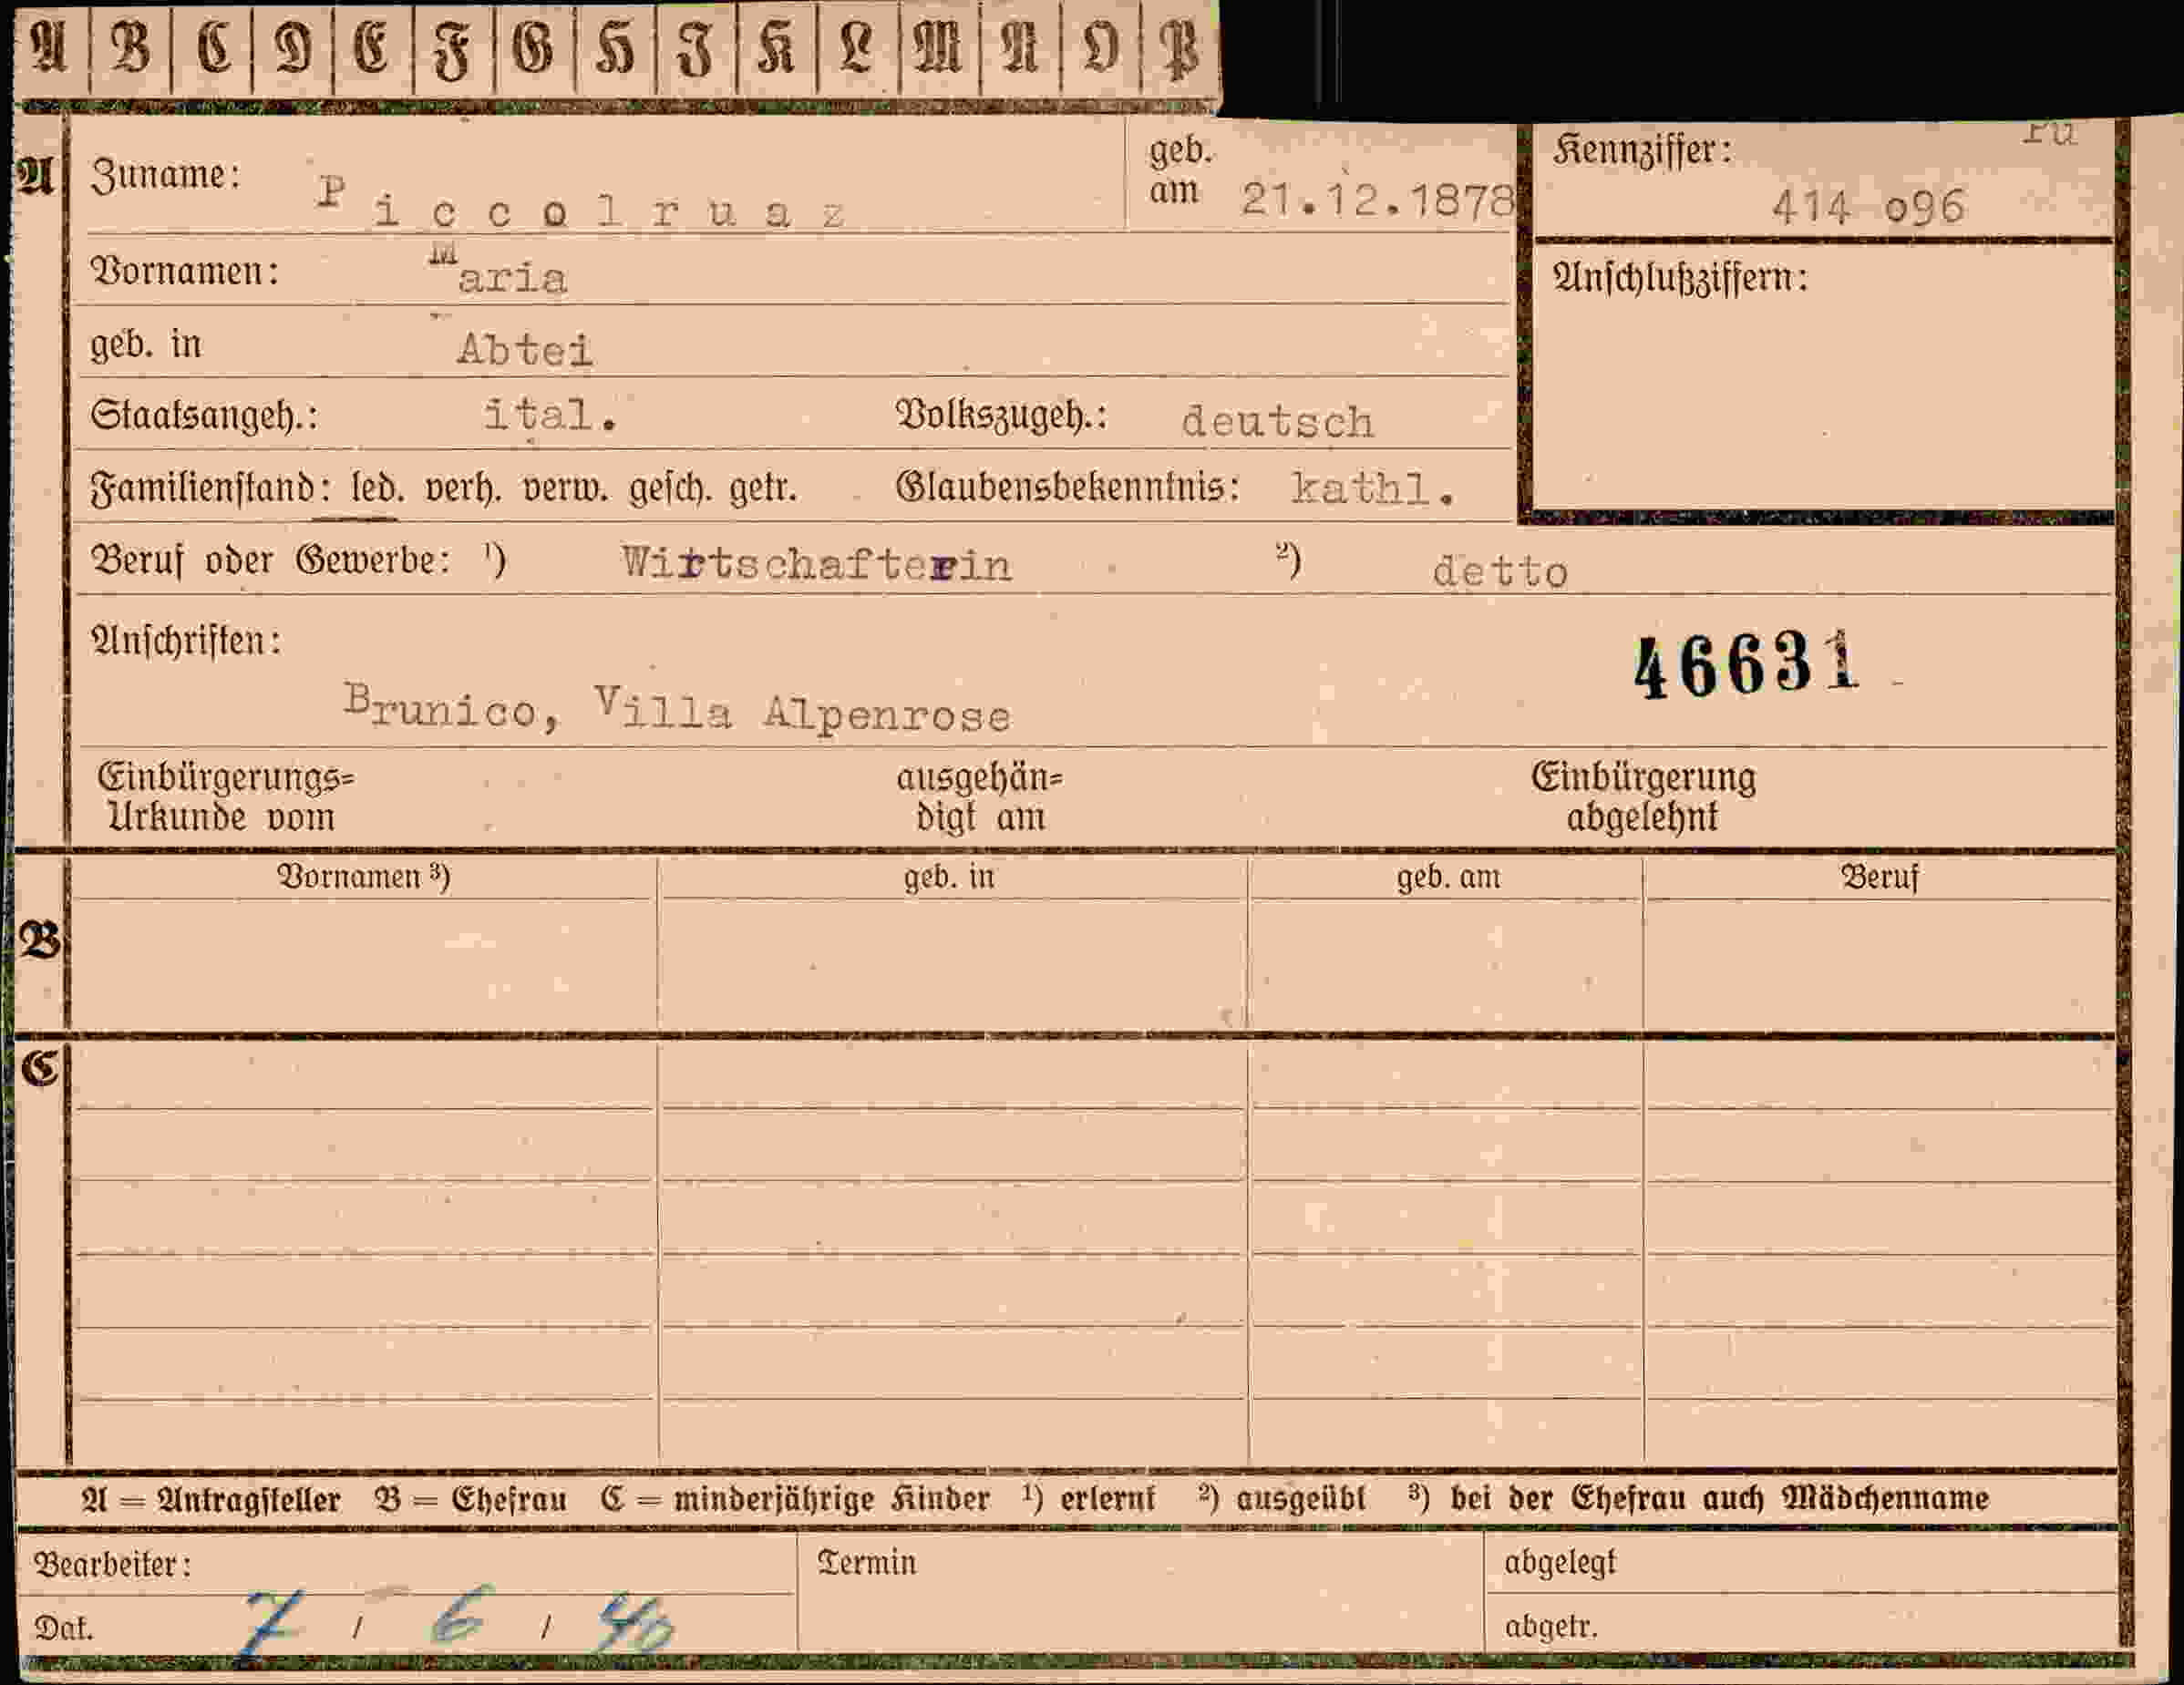The height and width of the screenshot is (1685, 2184).
Task: Click the birth date '21.12.1878'
Action: (1378, 201)
